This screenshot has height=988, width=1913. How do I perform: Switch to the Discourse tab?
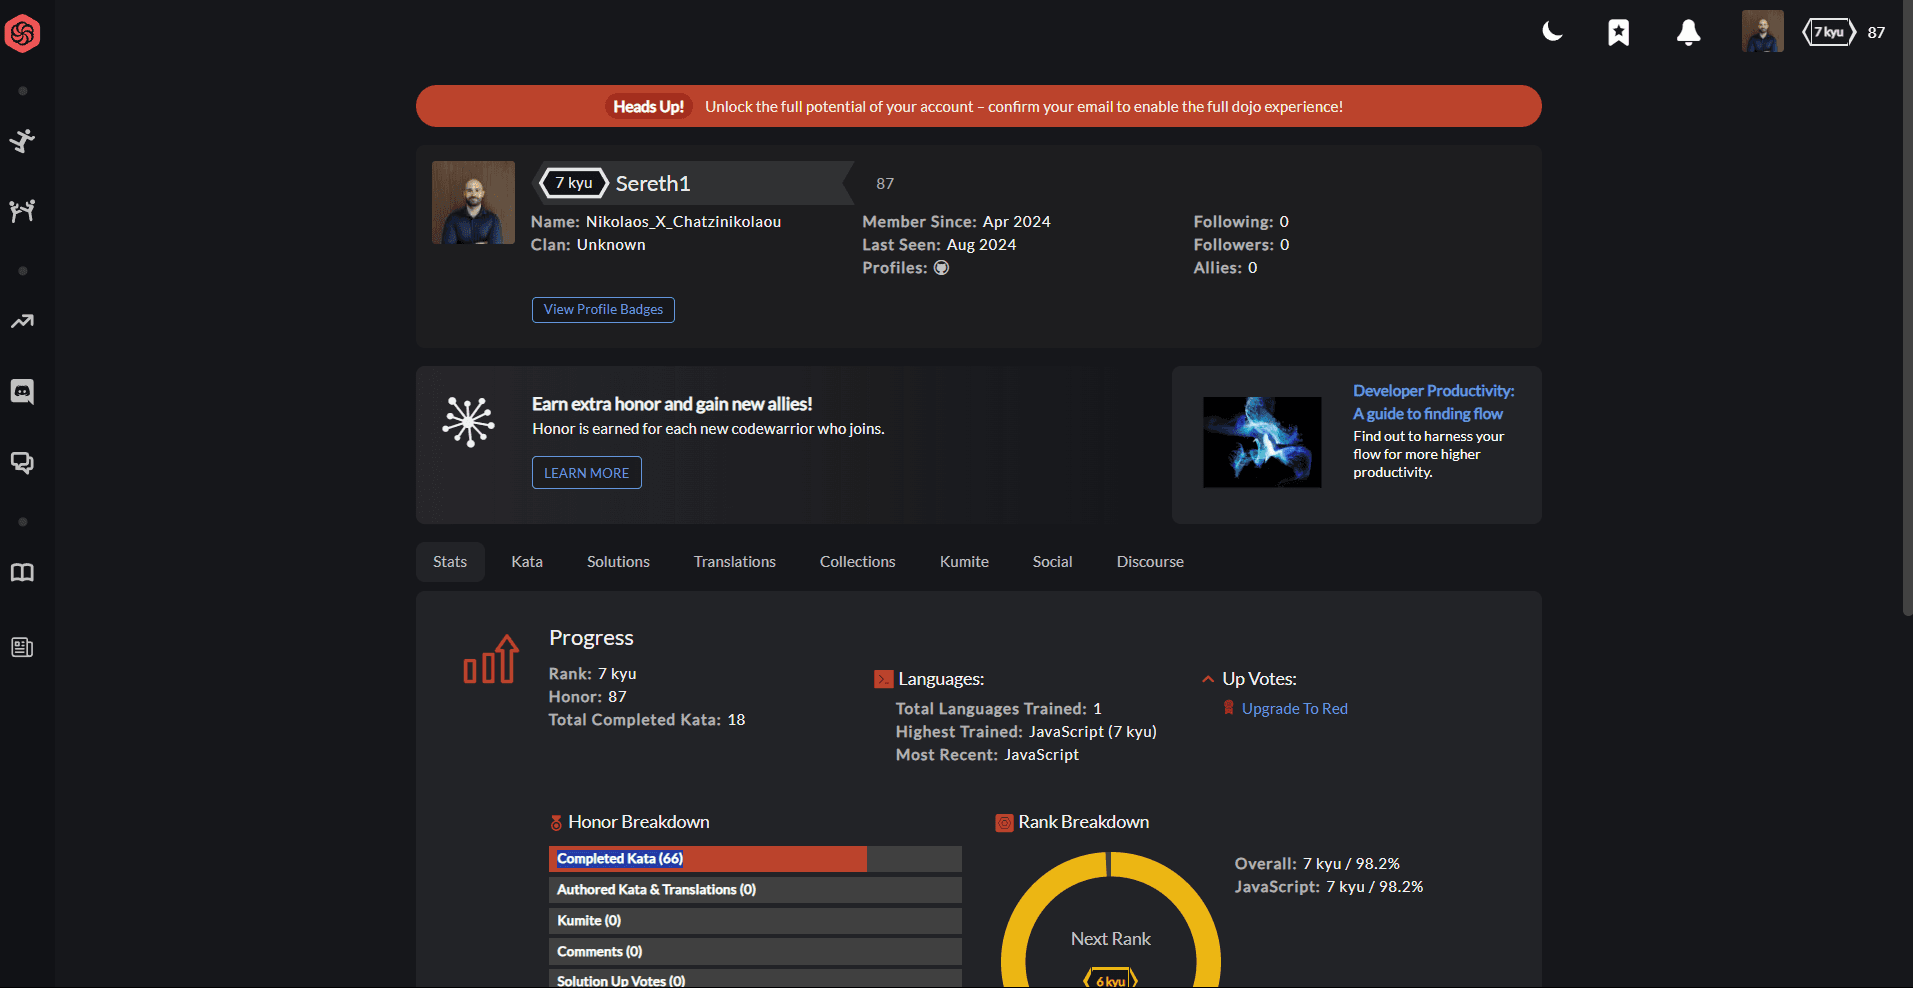click(1150, 562)
